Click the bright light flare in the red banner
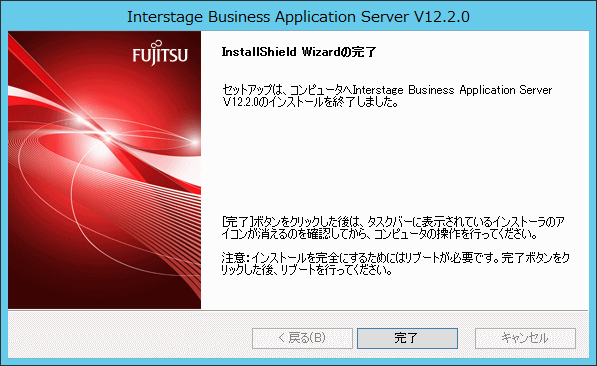Screen dimensions: 597x366 click(104, 134)
